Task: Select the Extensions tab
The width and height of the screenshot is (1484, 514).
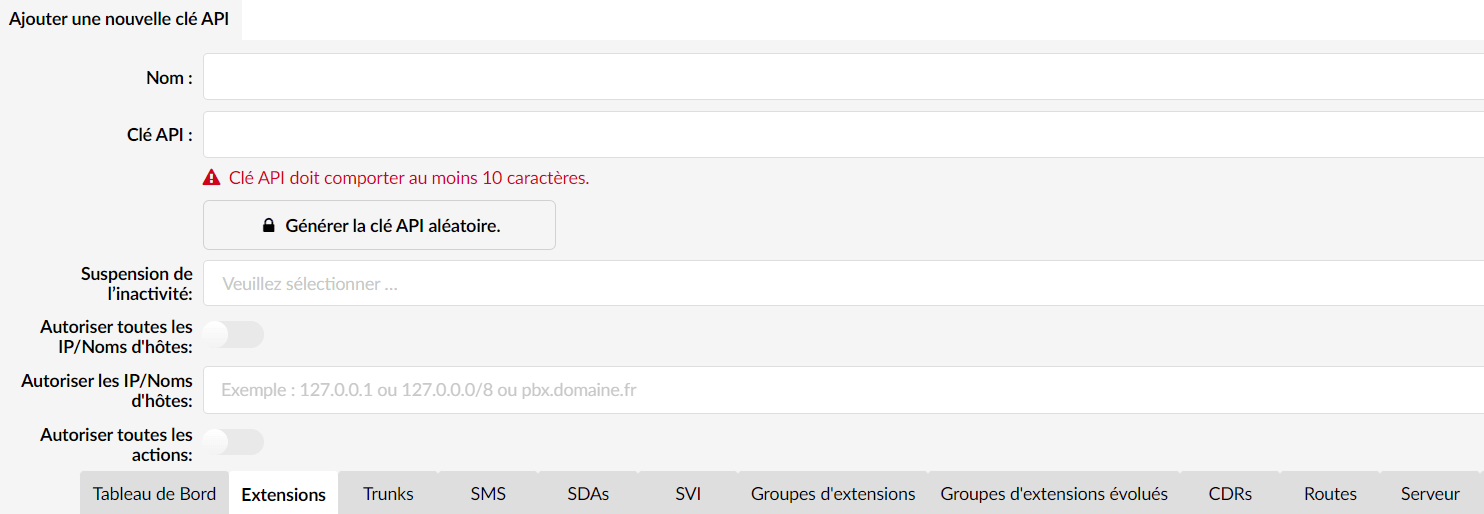Action: (x=284, y=493)
